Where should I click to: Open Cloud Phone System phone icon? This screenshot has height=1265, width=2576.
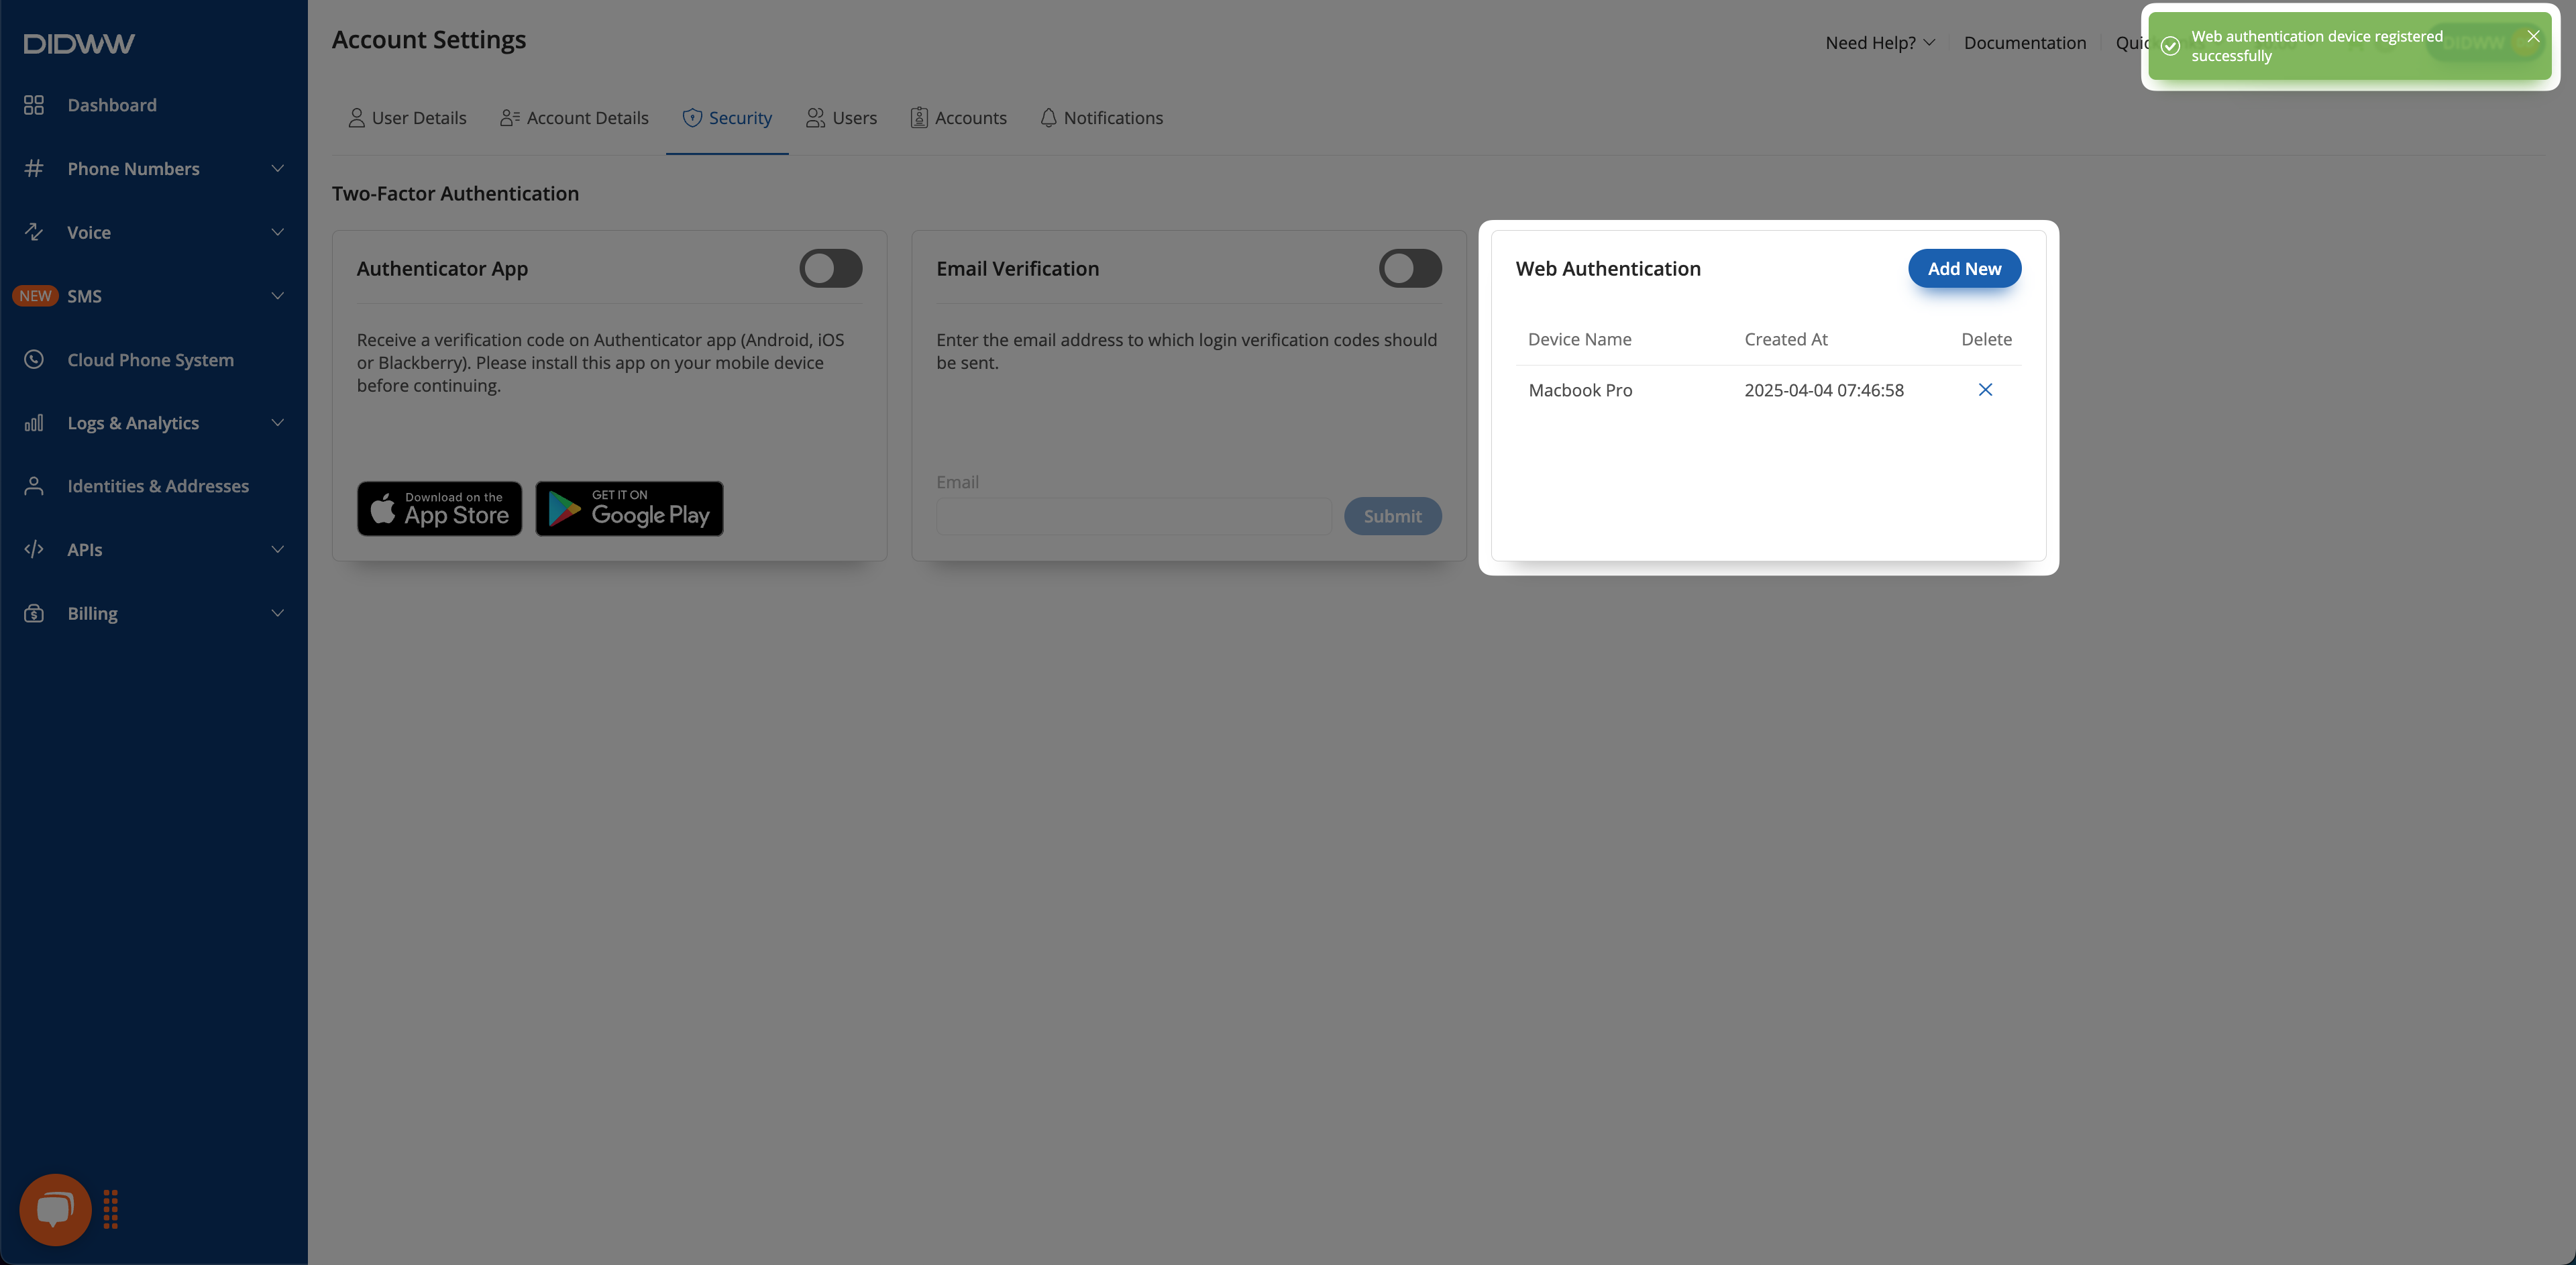click(34, 359)
